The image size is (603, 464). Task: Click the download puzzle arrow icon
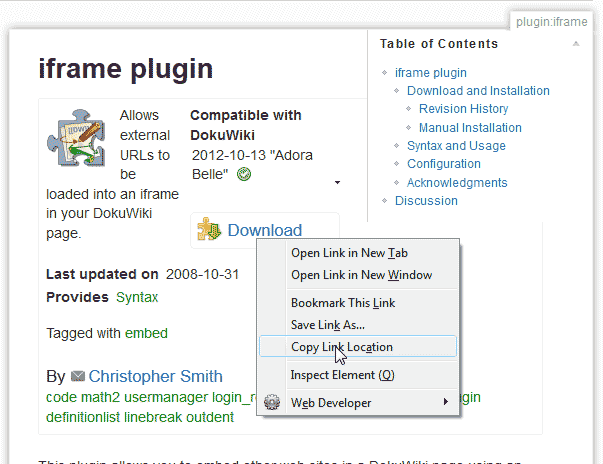click(x=209, y=230)
